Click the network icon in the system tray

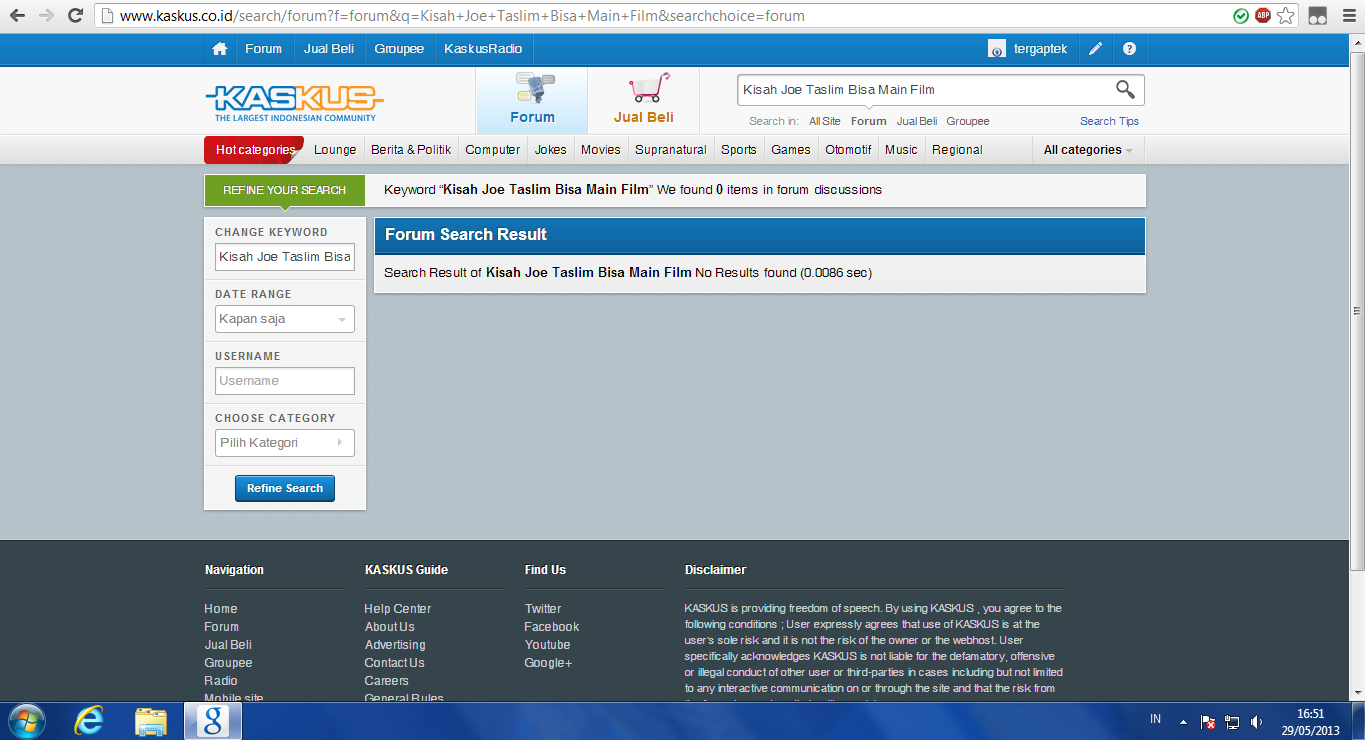click(x=1232, y=721)
